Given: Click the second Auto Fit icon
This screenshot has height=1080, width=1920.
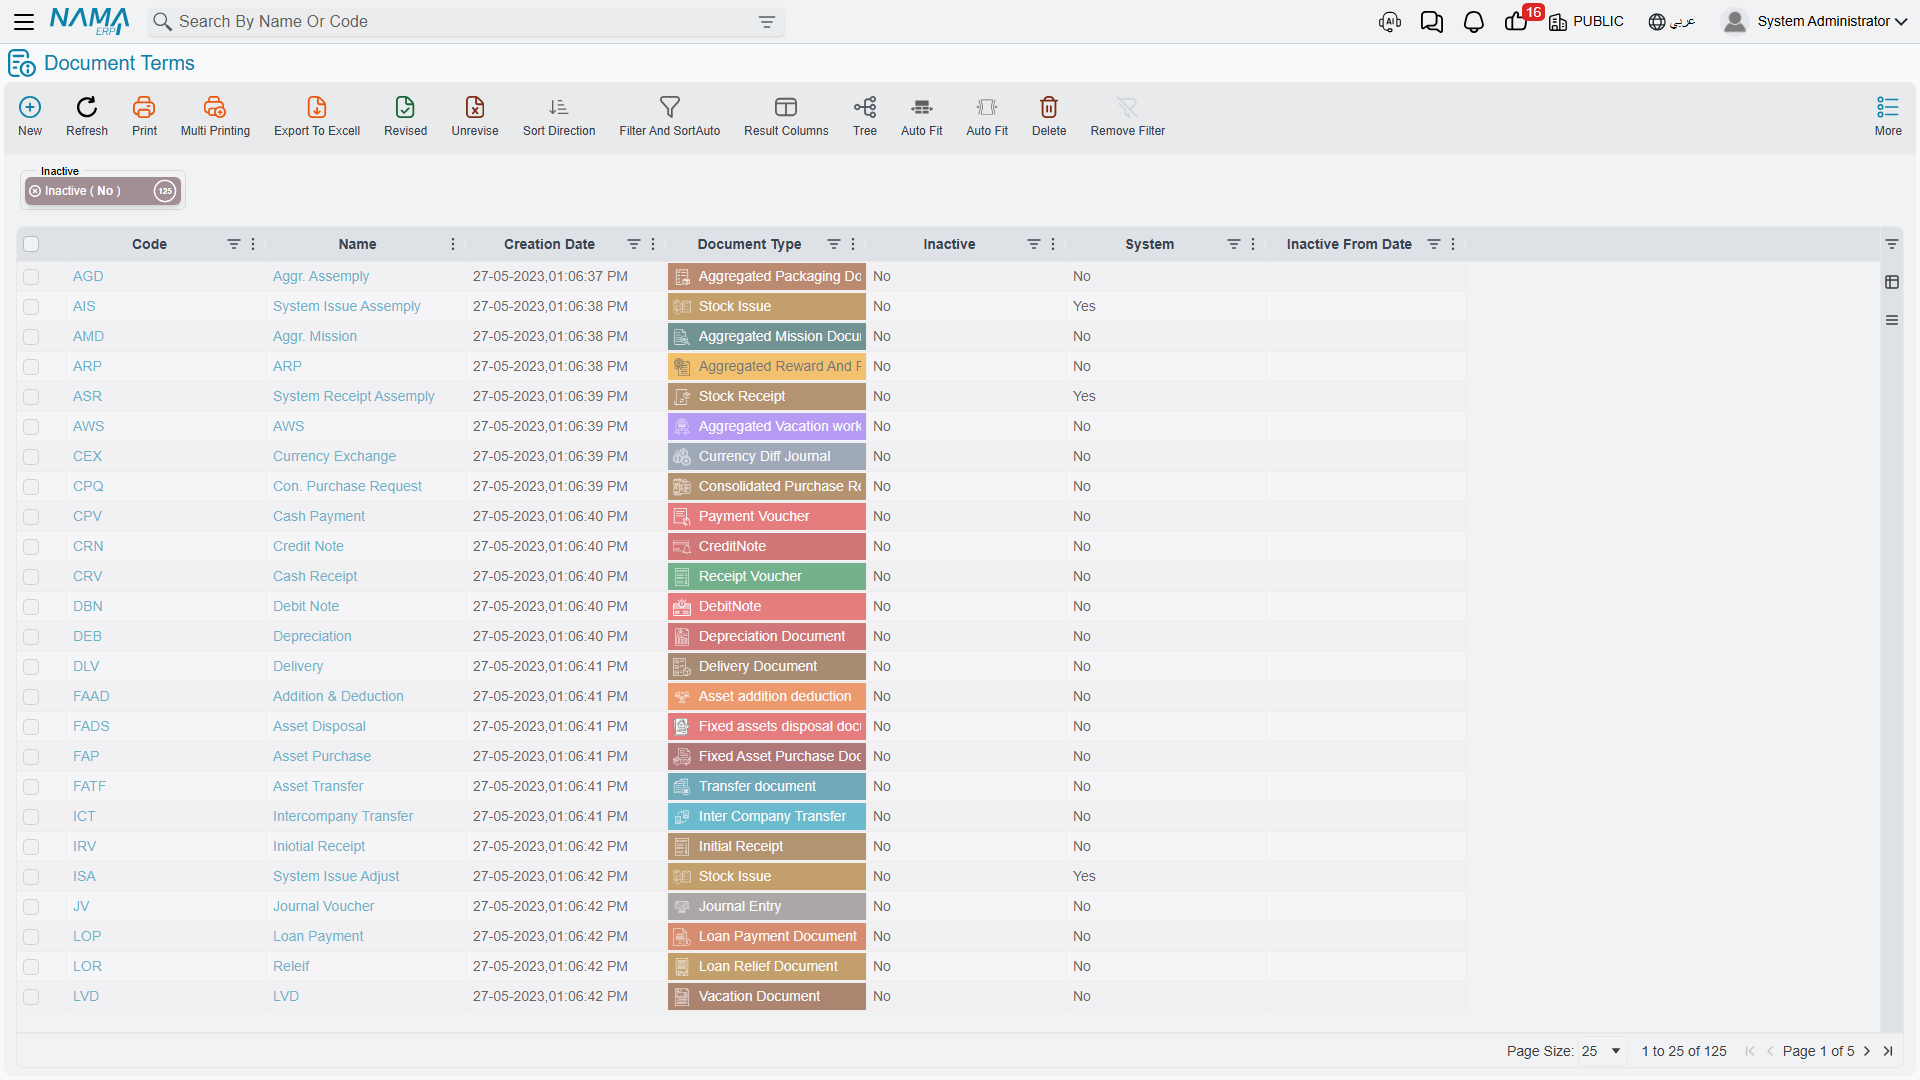Looking at the screenshot, I should coord(987,107).
